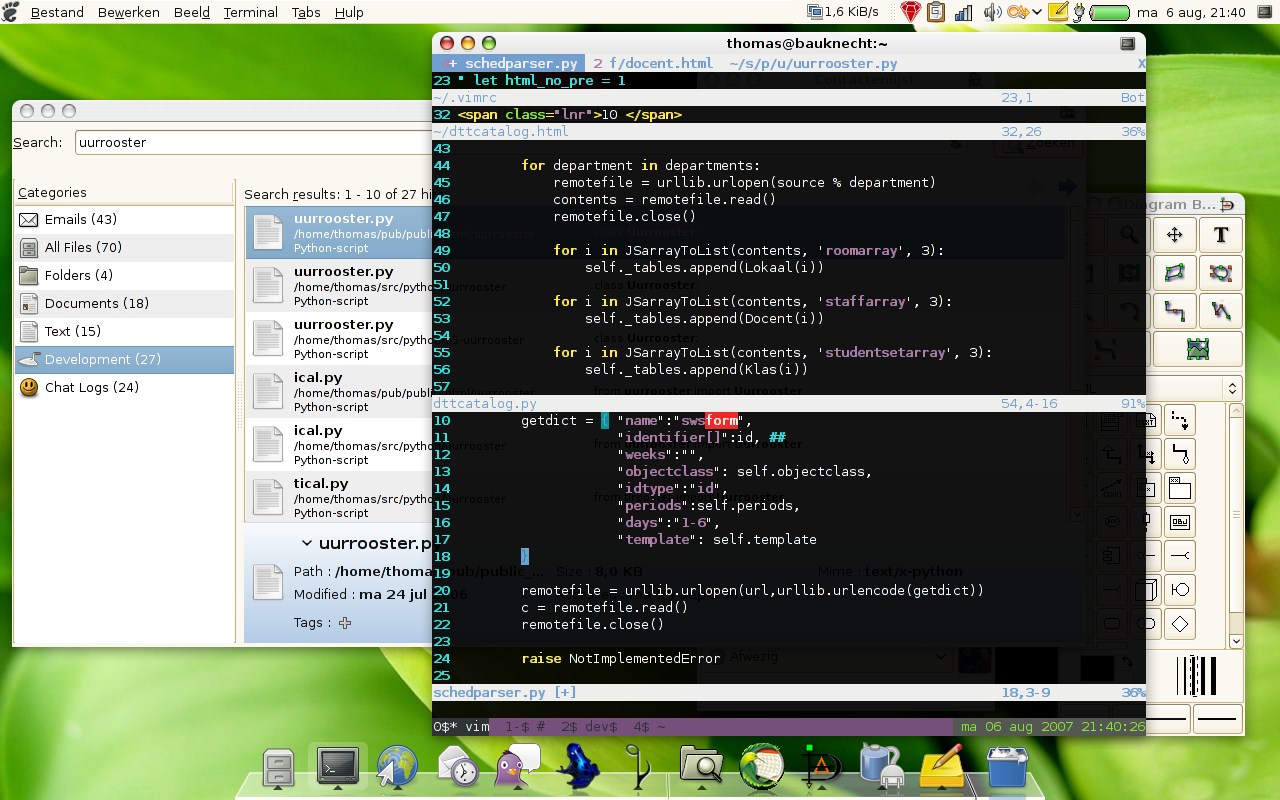
Task: Open the Dia compass dock icon
Action: coord(822,767)
